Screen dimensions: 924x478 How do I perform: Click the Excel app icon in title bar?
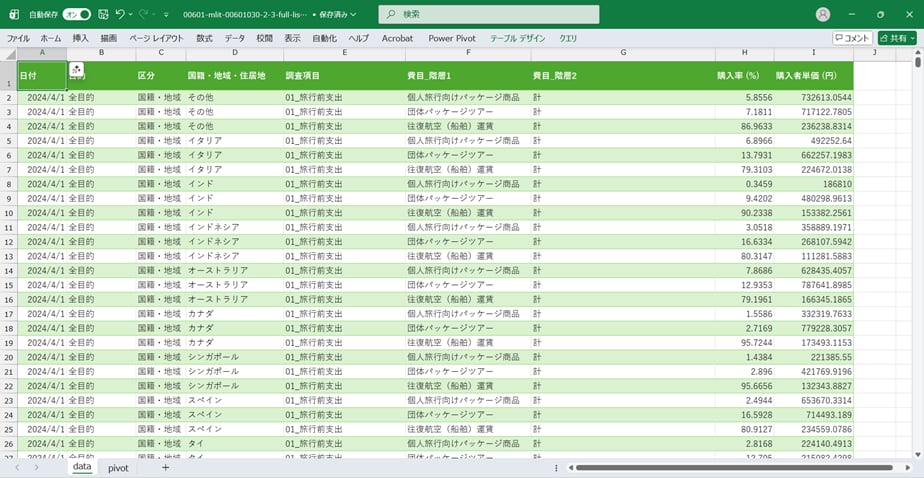(13, 14)
